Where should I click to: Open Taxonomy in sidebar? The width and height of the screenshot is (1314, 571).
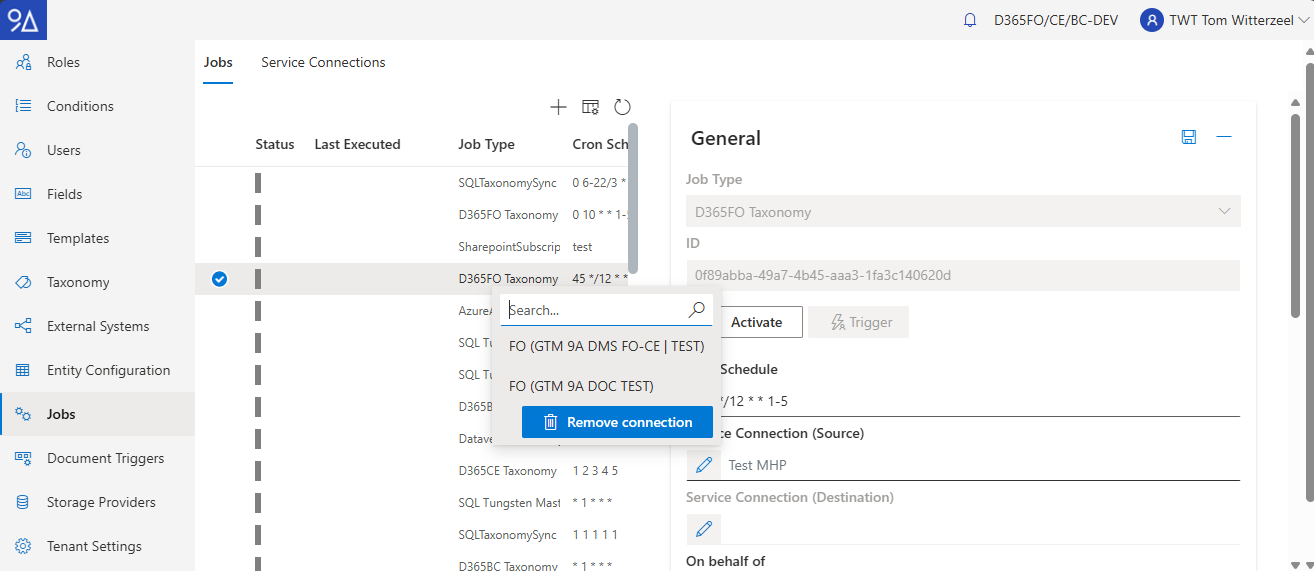coord(97,282)
